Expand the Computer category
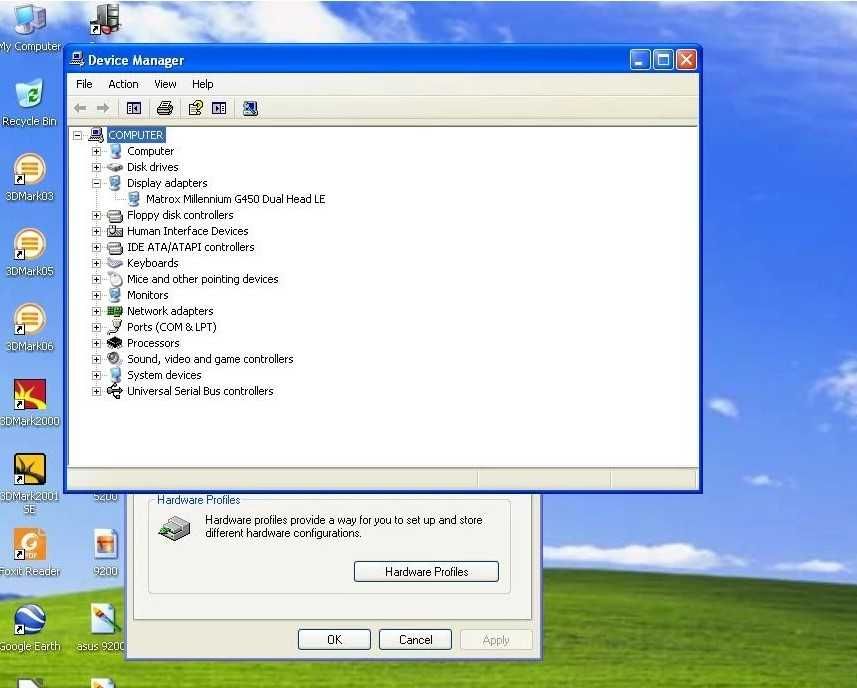 [x=97, y=151]
